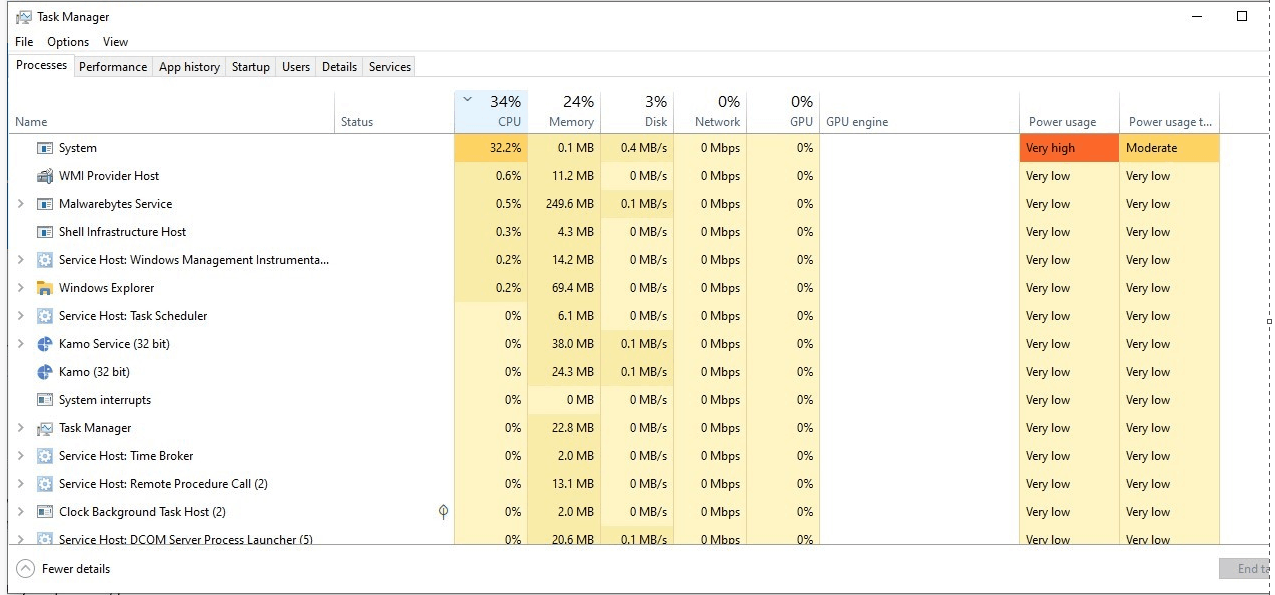Expand Service Host: Time Broker
The height and width of the screenshot is (595, 1275).
(x=20, y=456)
